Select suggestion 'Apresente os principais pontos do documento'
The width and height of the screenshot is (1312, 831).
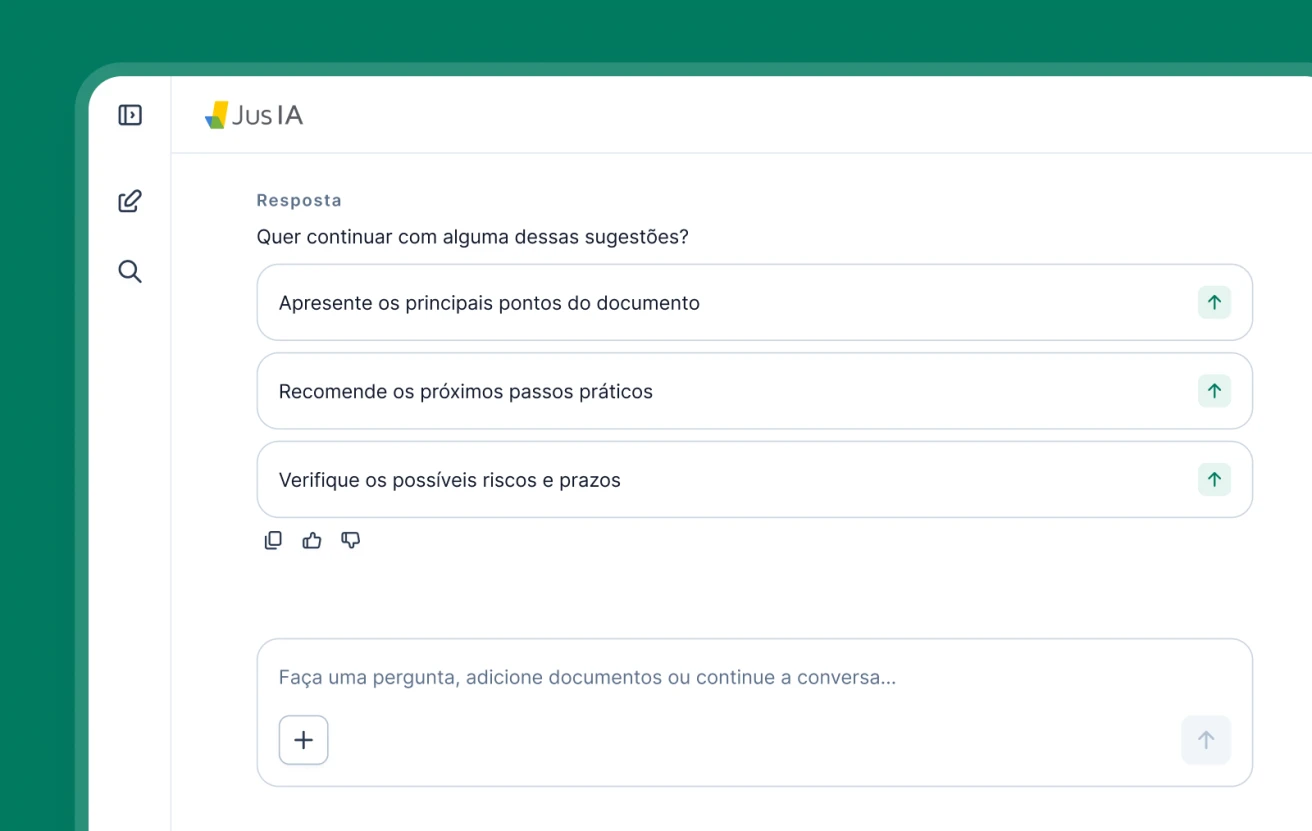(x=489, y=303)
